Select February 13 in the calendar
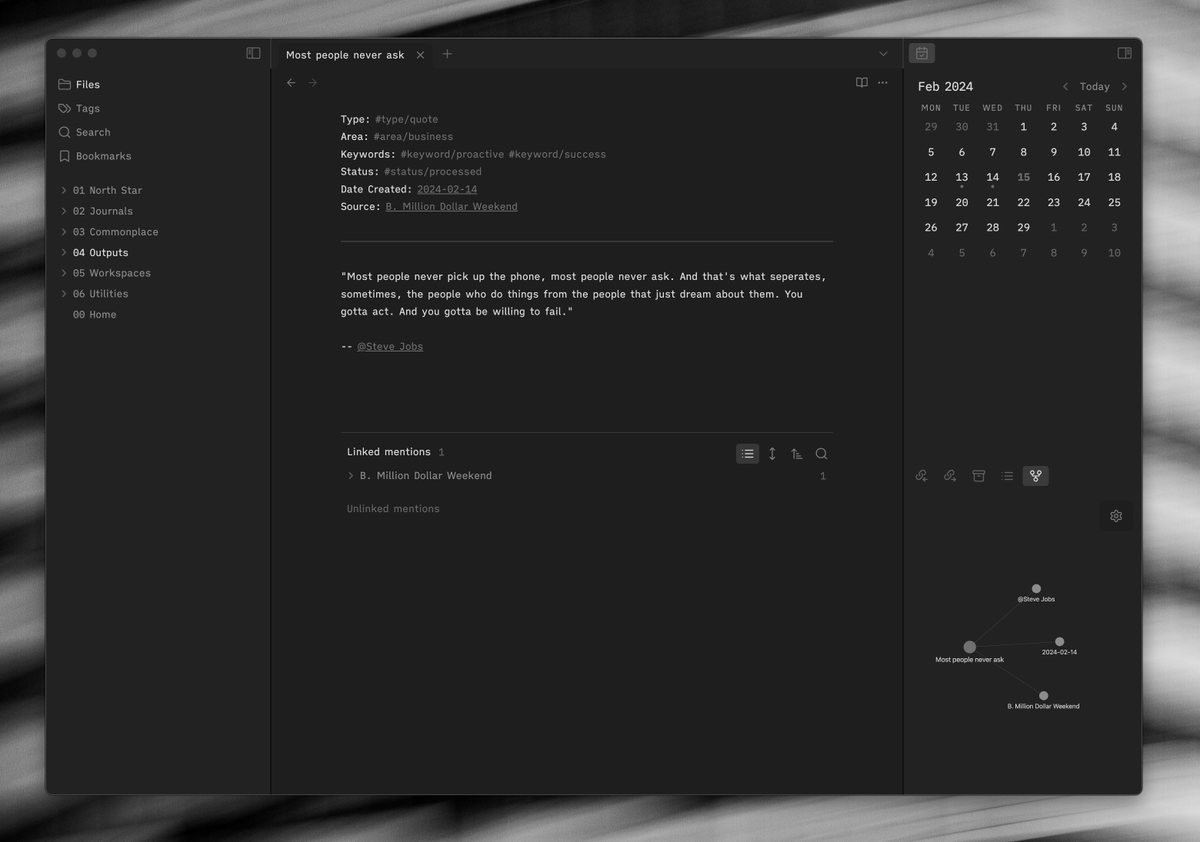1200x842 pixels. tap(961, 177)
